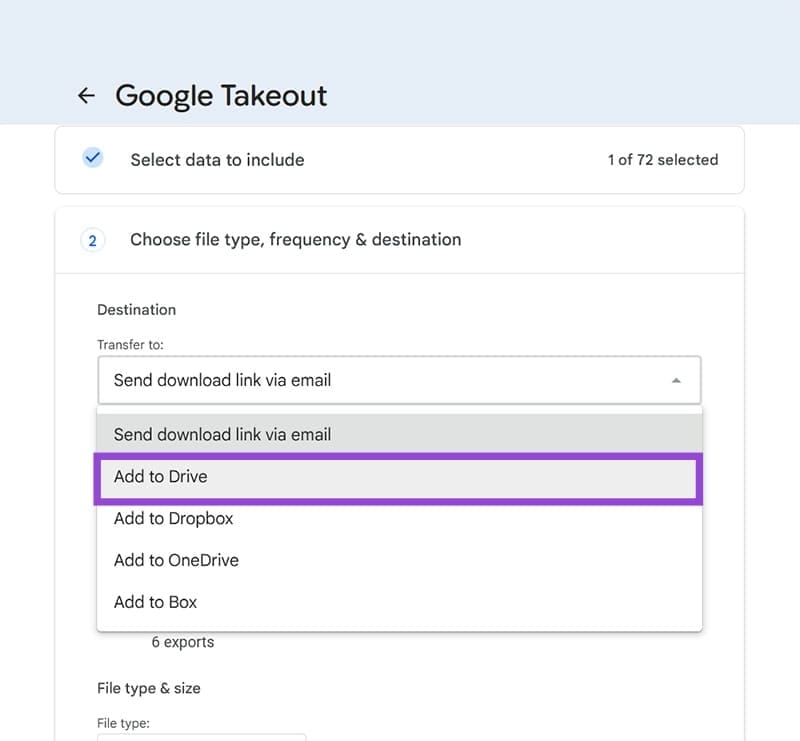Click the blue checkmark step icon
Screen dimensions: 800x741
tap(92, 159)
